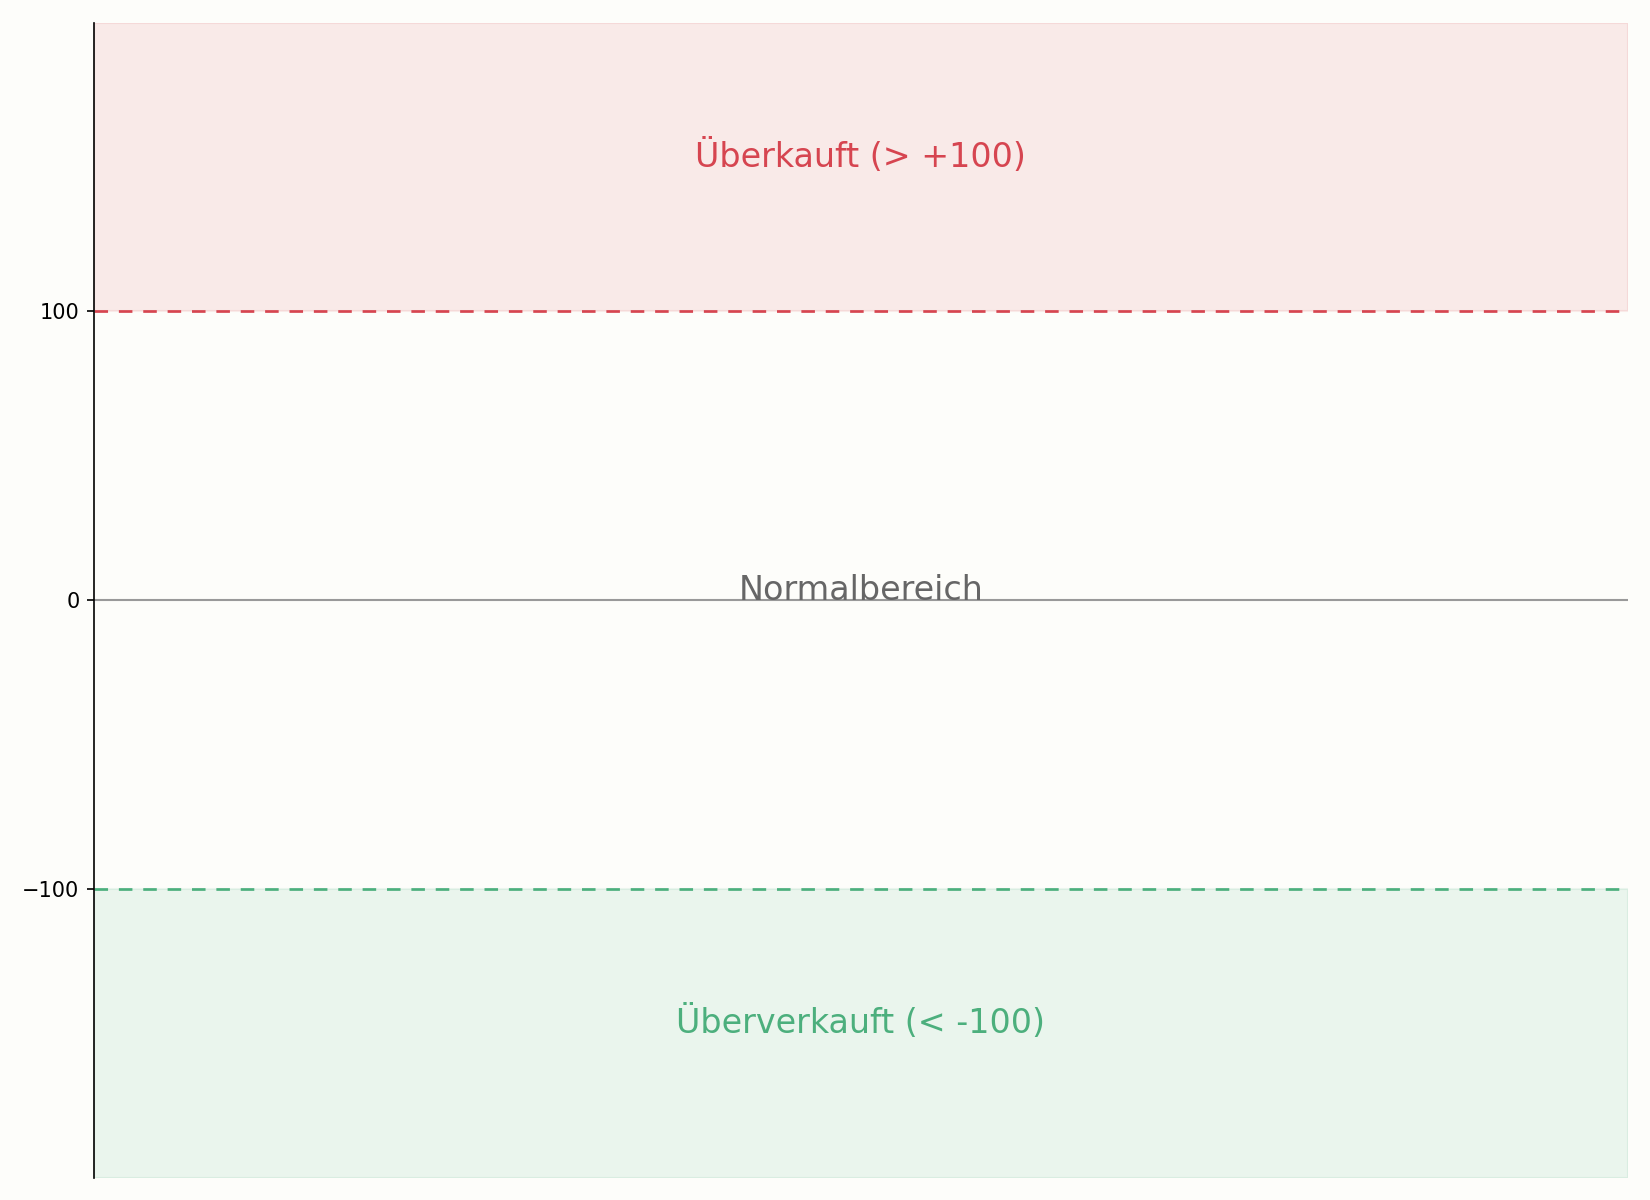Screen dimensions: 1650x1200
Task: Click the Überverkauft (< -100) label
Action: pos(860,1021)
